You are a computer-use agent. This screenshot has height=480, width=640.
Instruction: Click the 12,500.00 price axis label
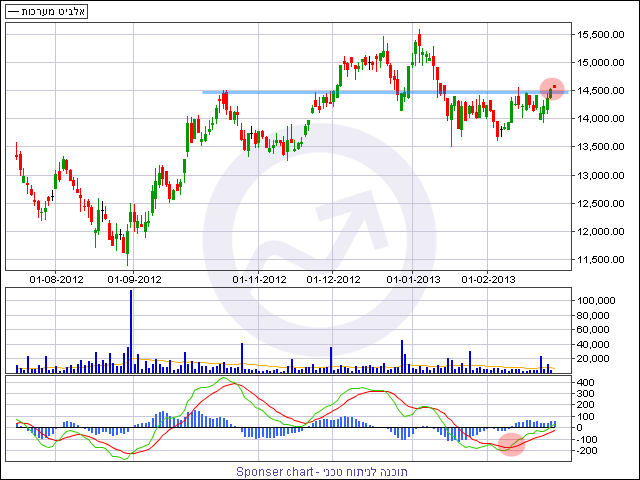(600, 204)
